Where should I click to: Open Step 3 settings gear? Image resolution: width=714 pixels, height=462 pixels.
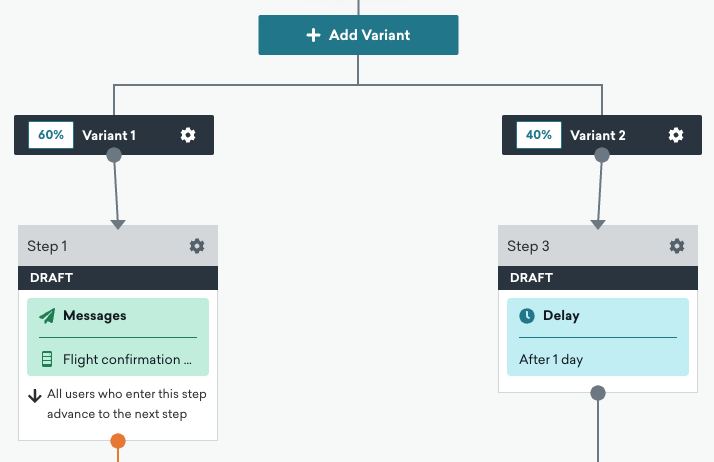pos(677,246)
